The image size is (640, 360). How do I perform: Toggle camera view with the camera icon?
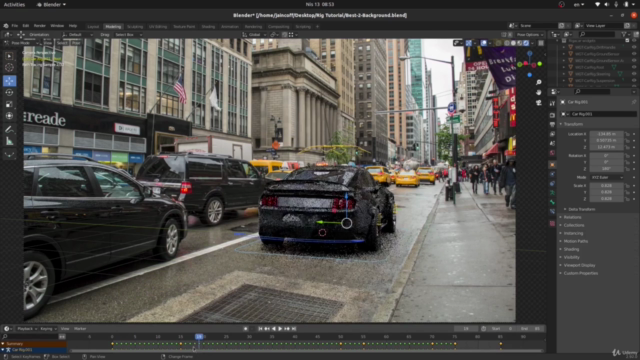pos(538,103)
